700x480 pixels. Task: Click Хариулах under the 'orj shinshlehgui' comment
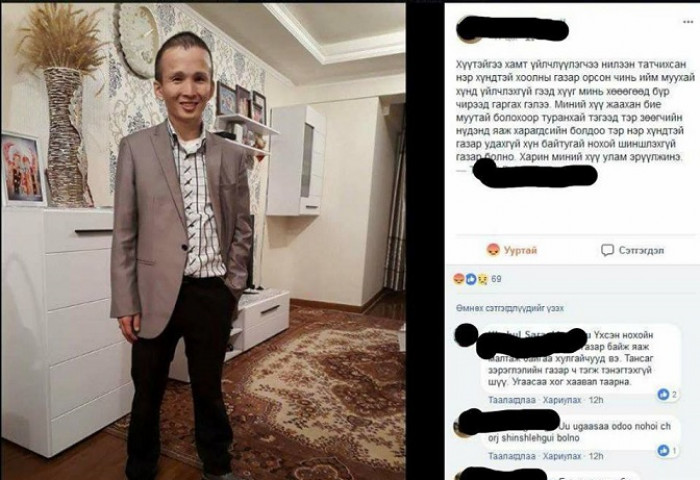[562, 456]
